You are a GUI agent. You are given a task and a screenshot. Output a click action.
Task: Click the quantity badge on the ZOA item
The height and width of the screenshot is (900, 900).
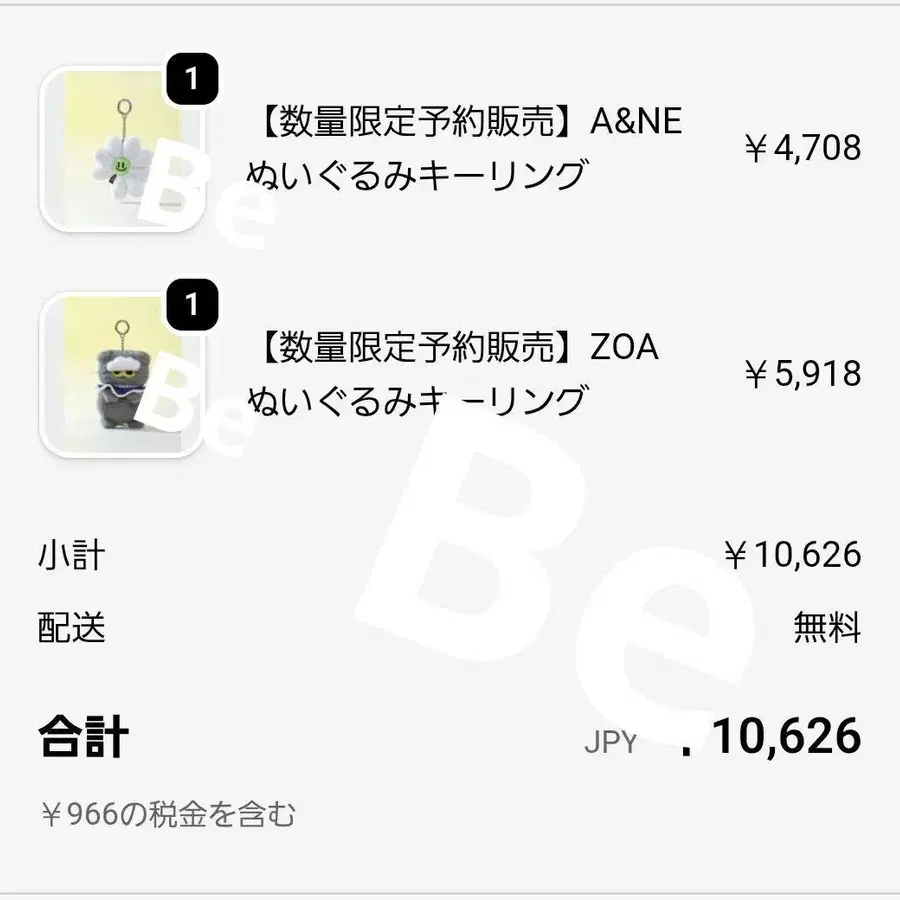point(192,304)
